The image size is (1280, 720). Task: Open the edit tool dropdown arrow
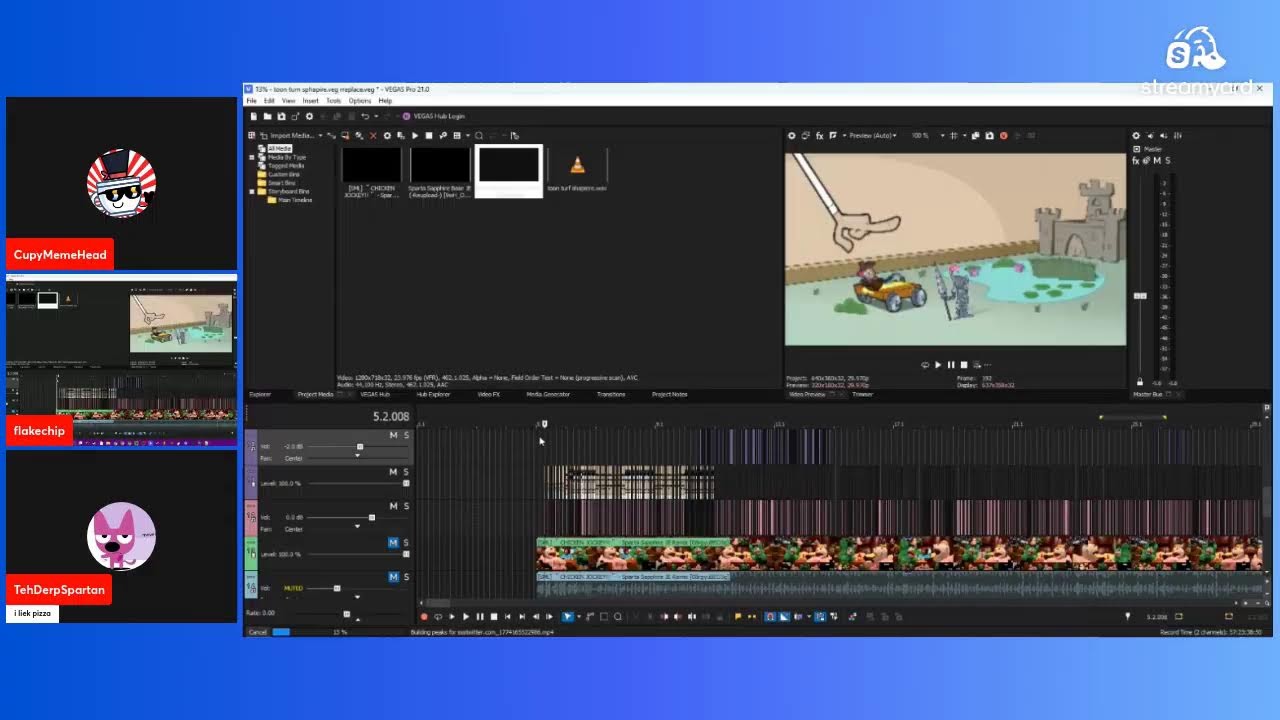tap(579, 617)
